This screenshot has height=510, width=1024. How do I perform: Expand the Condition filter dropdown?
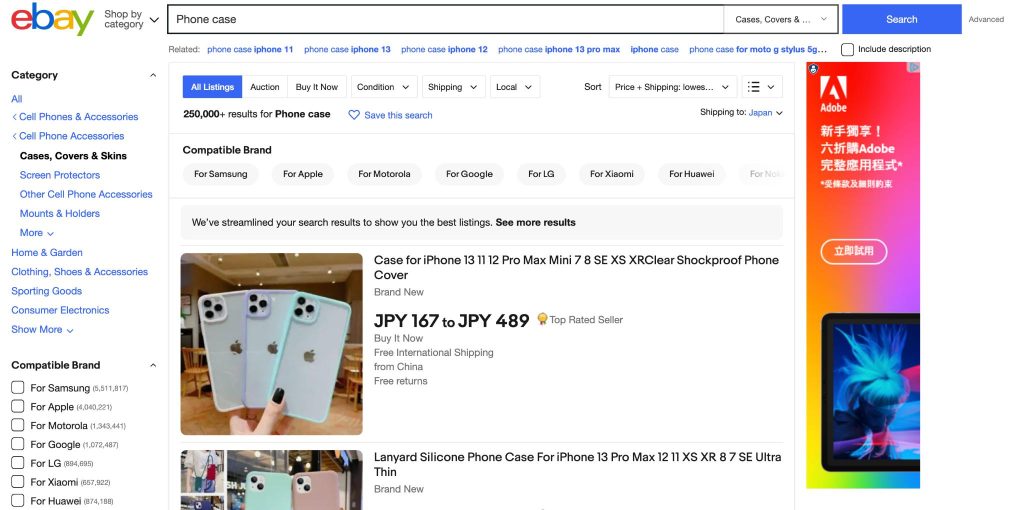tap(383, 87)
